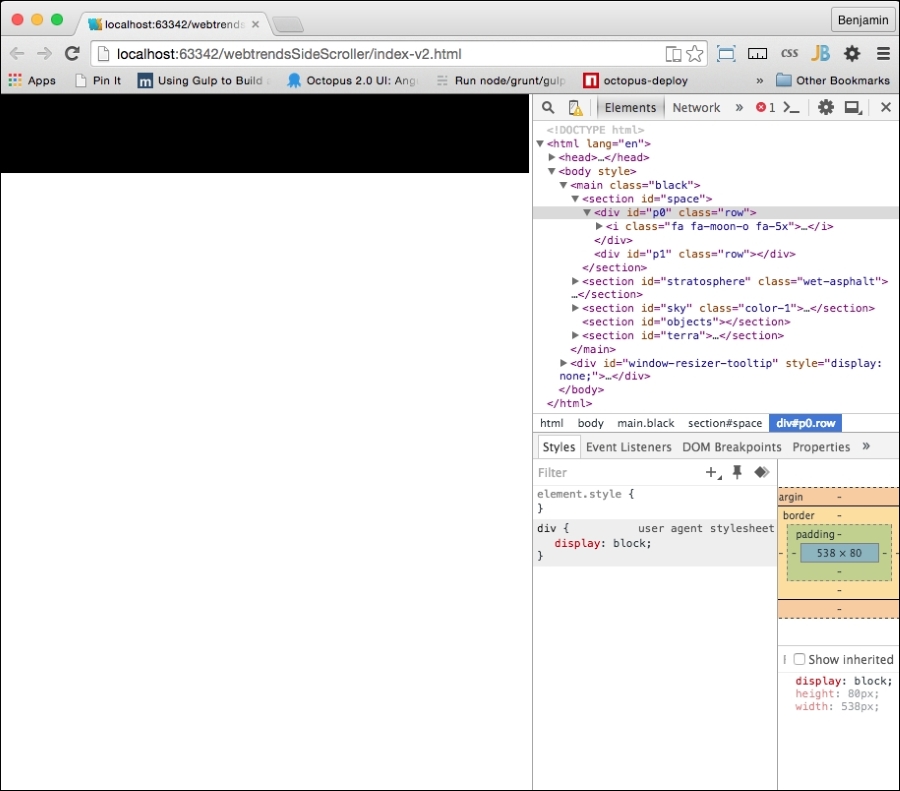This screenshot has width=900, height=791.
Task: Open DevTools settings gear
Action: click(825, 108)
